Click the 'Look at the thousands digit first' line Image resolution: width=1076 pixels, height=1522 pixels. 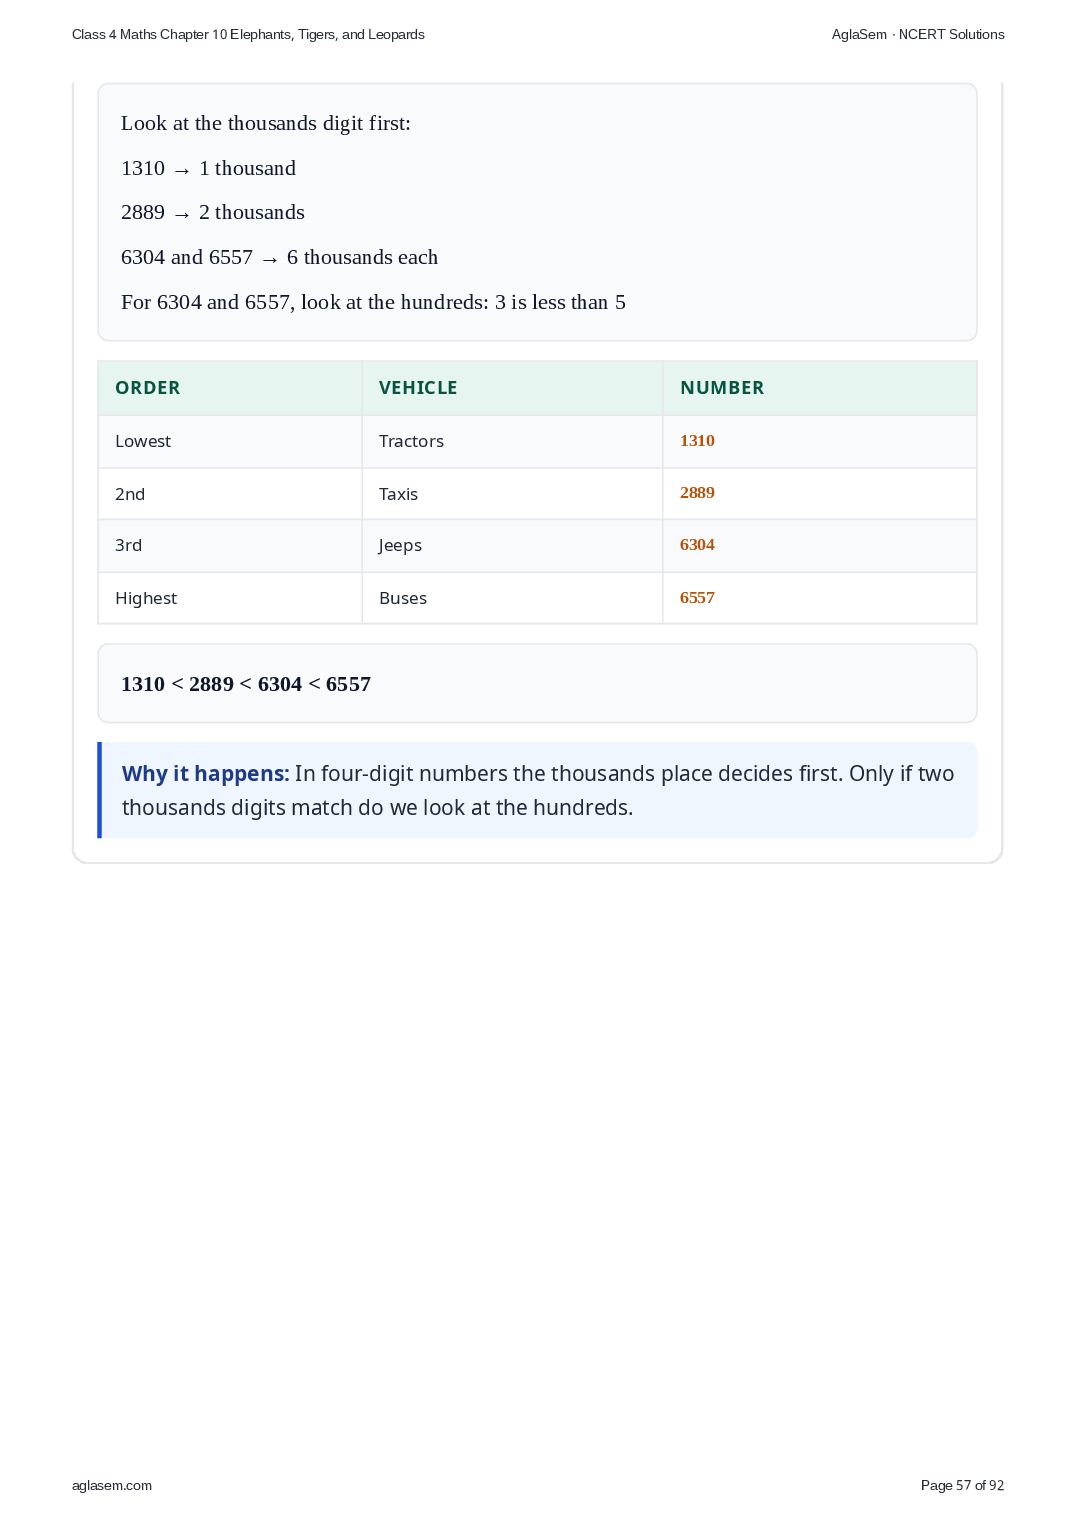click(x=266, y=123)
